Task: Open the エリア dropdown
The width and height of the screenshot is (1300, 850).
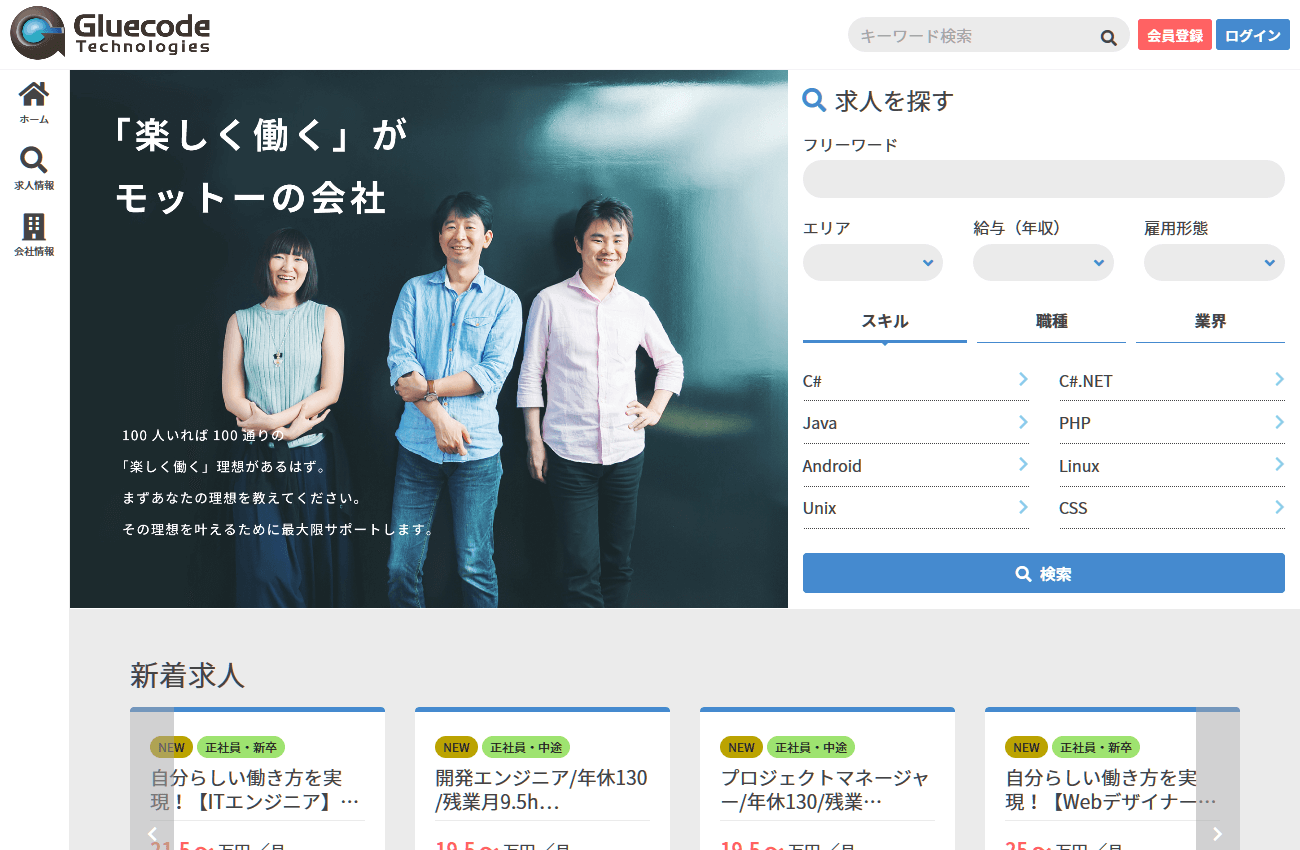Action: point(873,263)
